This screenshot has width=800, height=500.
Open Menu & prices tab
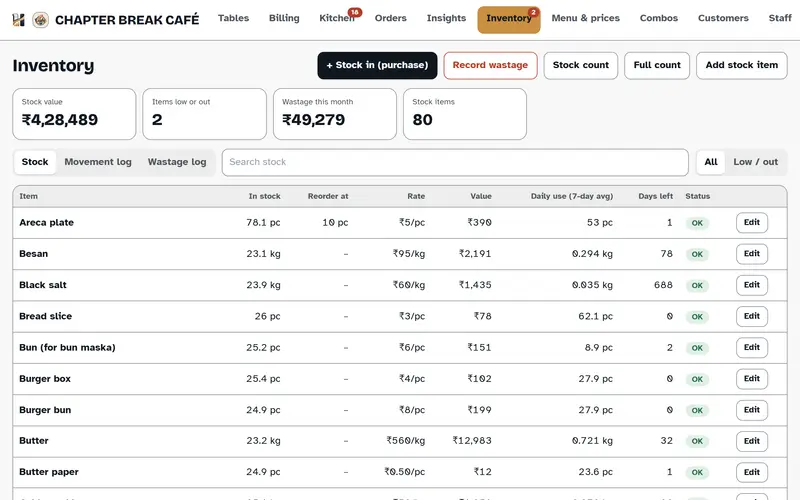pyautogui.click(x=585, y=18)
